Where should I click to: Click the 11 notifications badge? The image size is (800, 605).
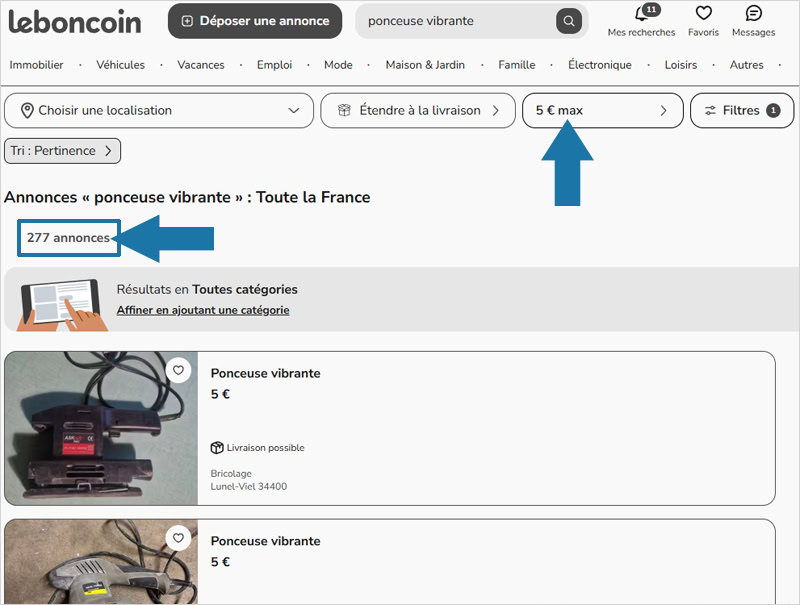652,9
